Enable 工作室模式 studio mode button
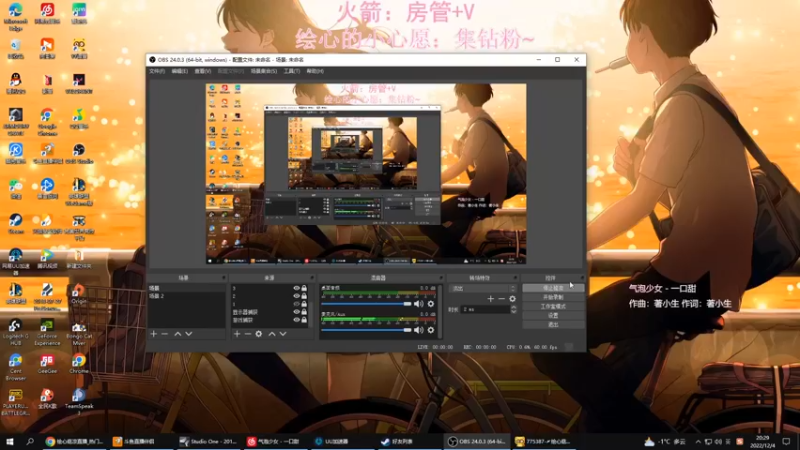This screenshot has height=450, width=800. pyautogui.click(x=553, y=307)
